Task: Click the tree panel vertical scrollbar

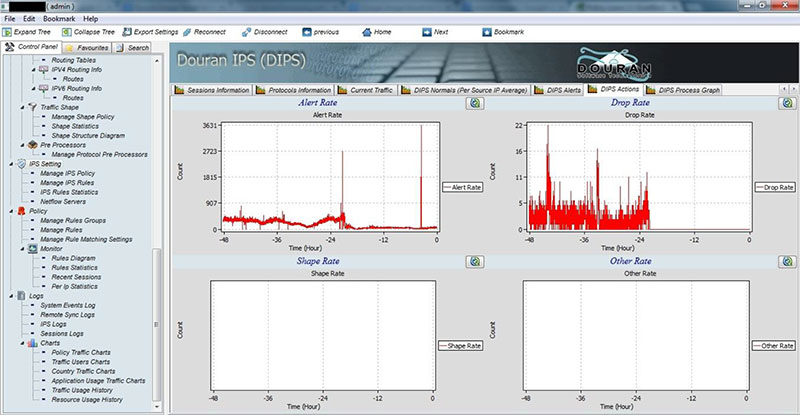Action: (x=156, y=324)
